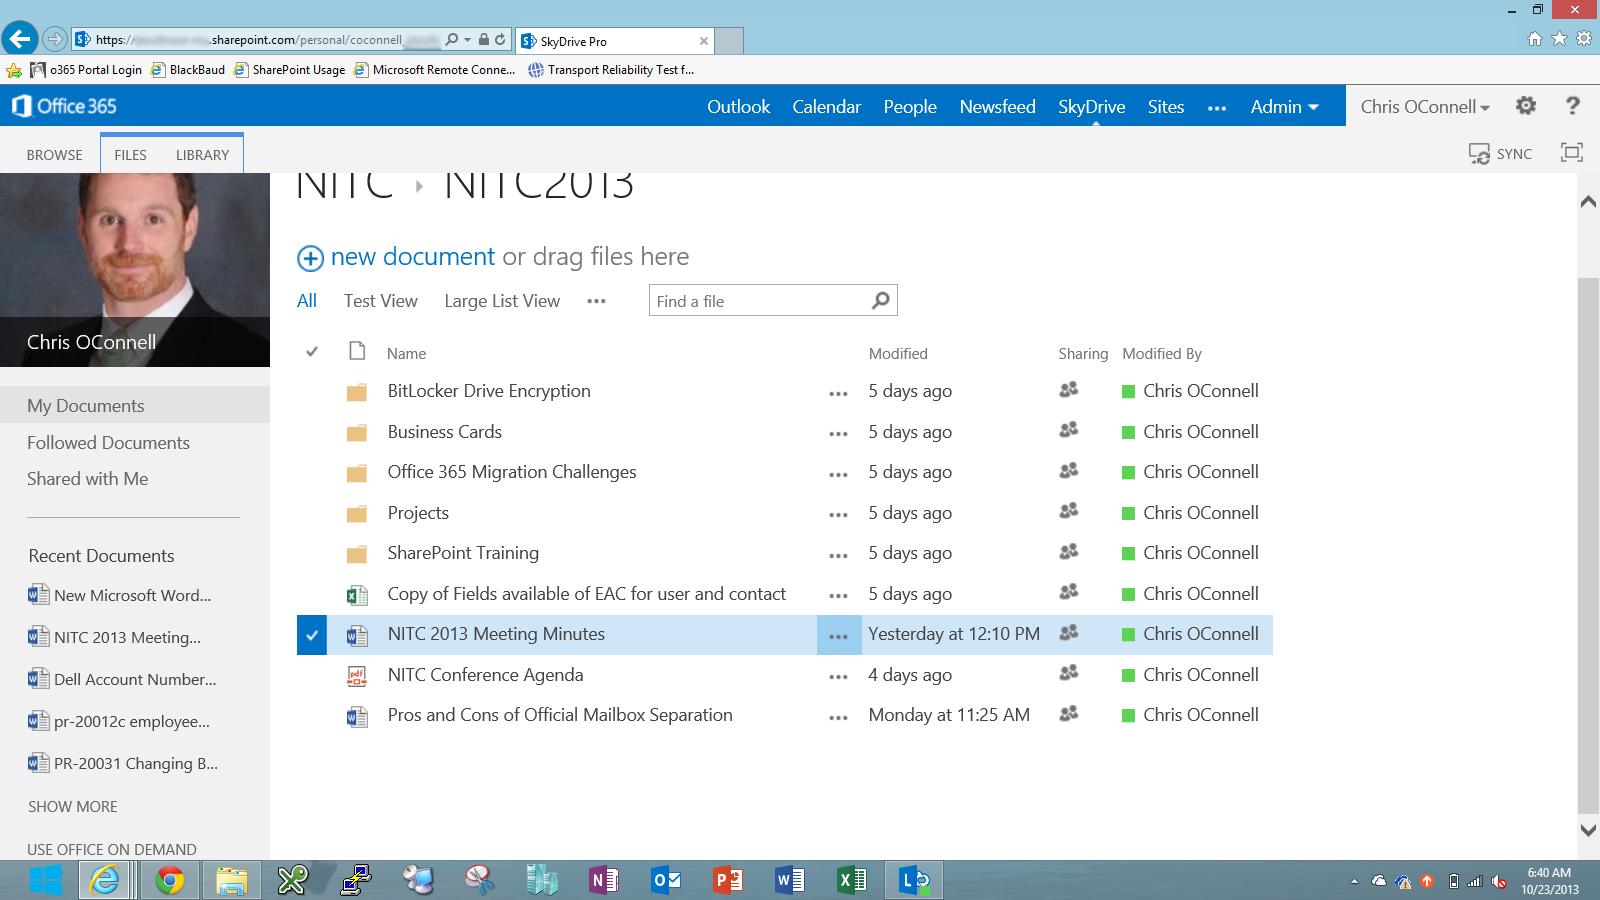
Task: Check the BitLocker Drive Encryption row
Action: point(311,391)
